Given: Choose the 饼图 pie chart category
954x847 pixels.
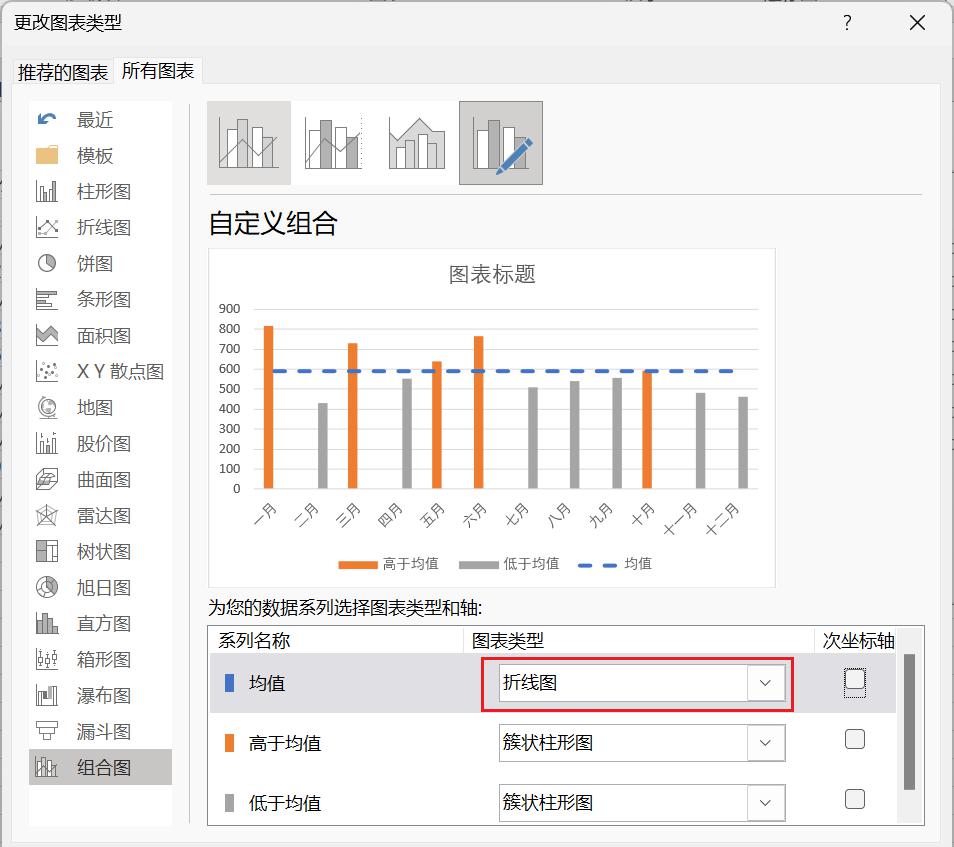Looking at the screenshot, I should [100, 263].
